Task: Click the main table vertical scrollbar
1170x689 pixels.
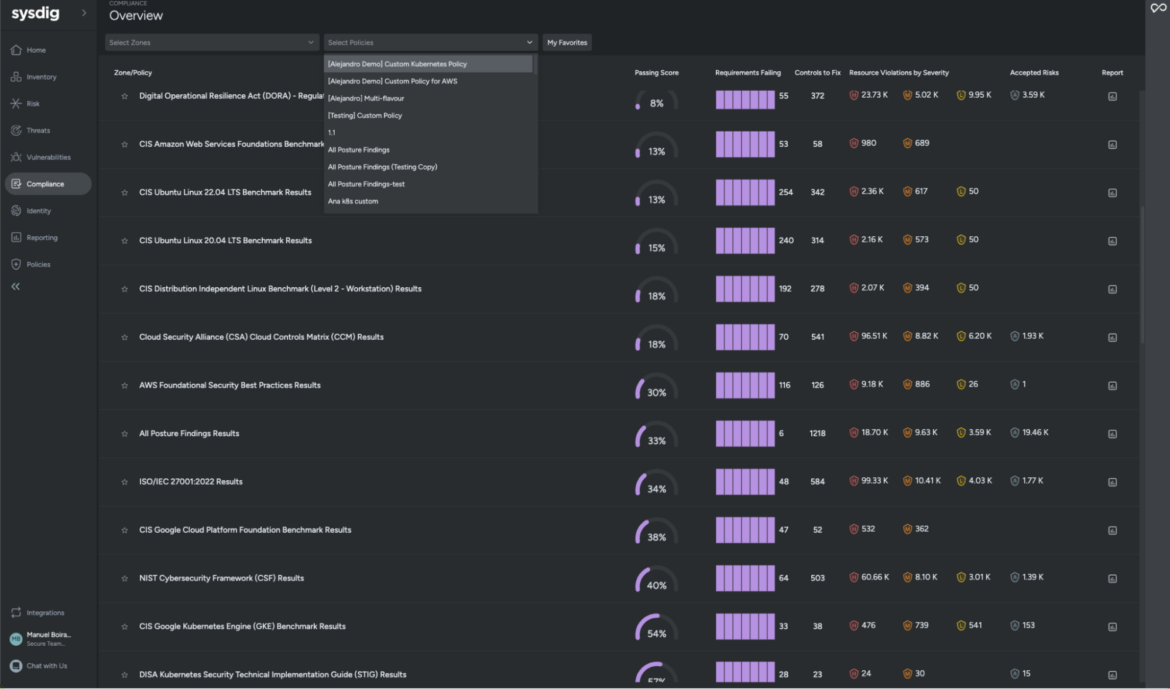Action: (1142, 275)
